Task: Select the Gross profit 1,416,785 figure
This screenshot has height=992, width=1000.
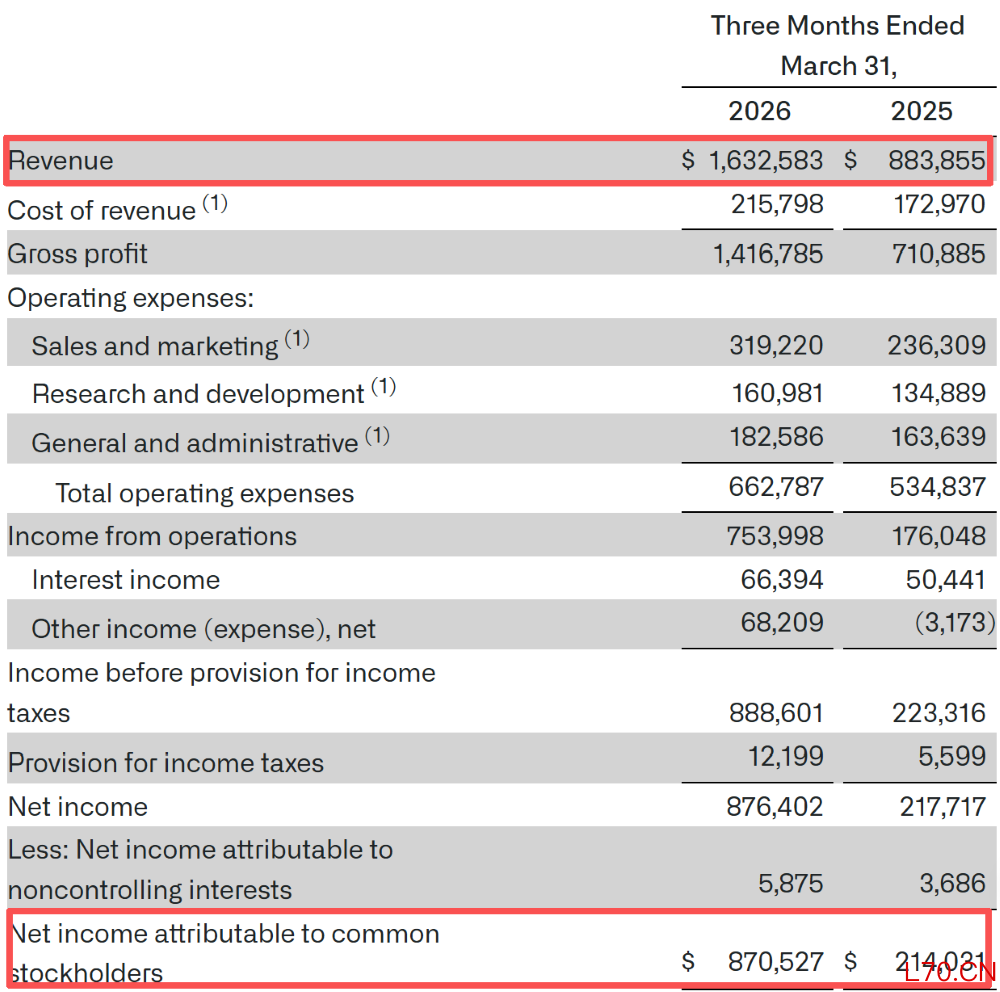Action: (768, 253)
